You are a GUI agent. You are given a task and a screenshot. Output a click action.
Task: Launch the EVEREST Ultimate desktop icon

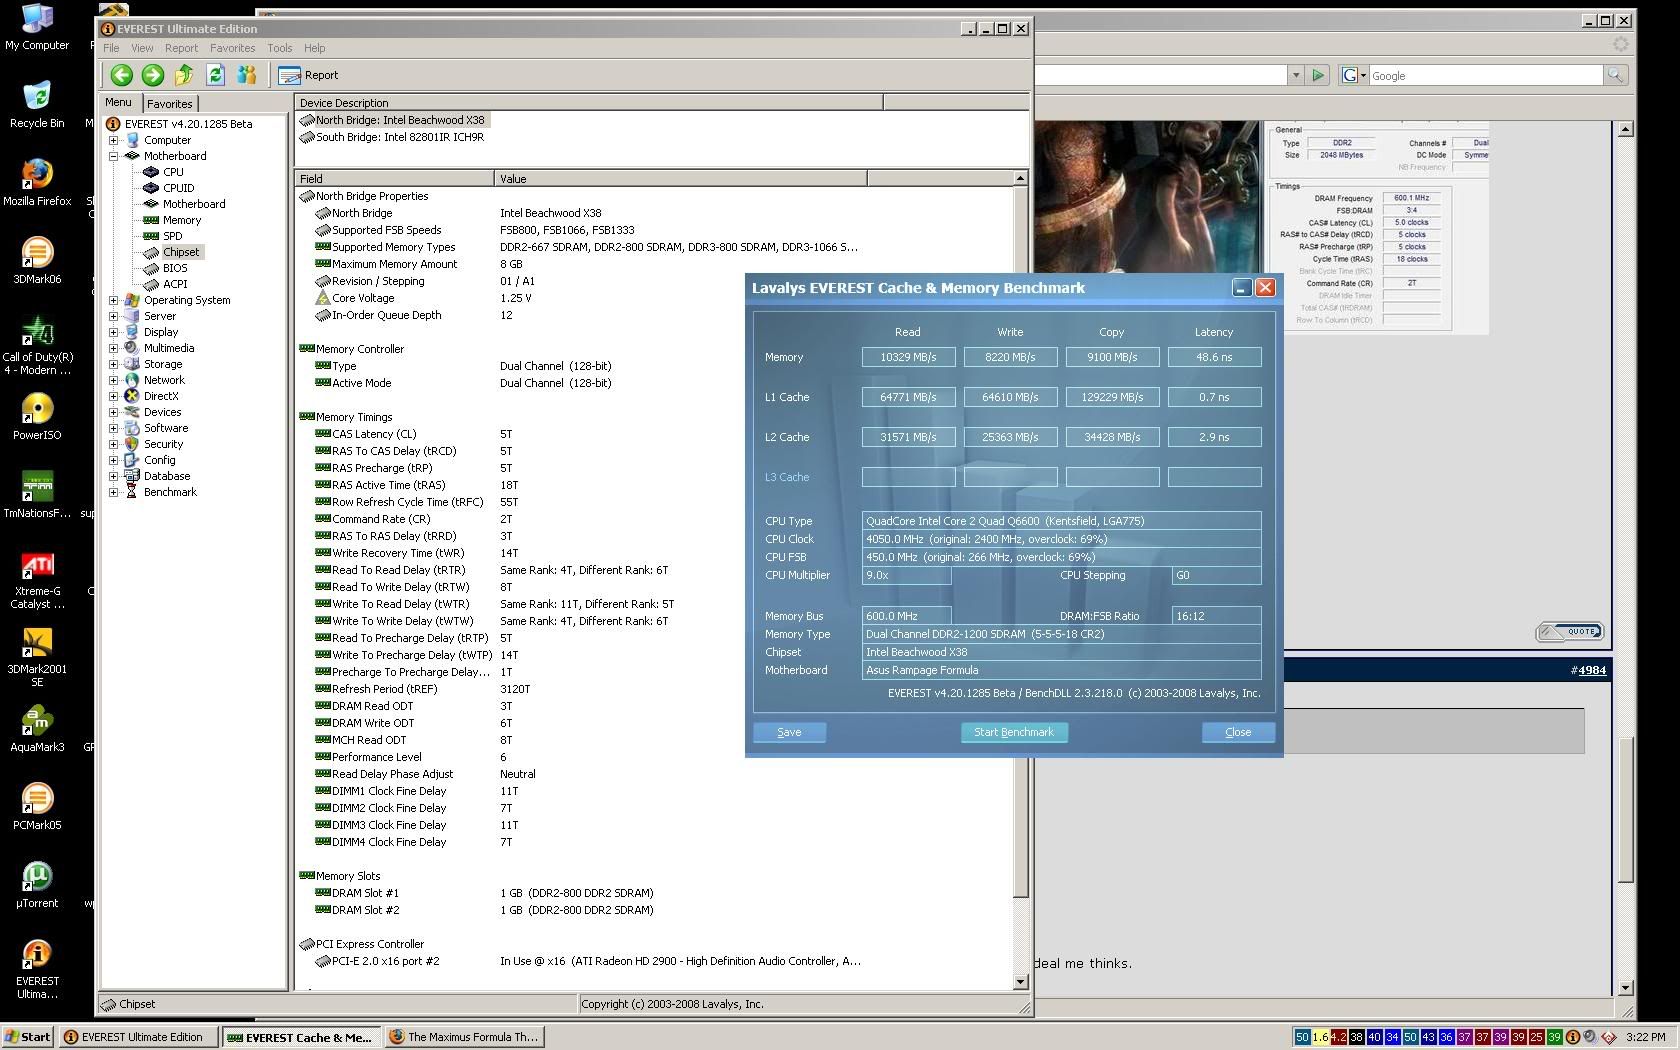(x=37, y=969)
